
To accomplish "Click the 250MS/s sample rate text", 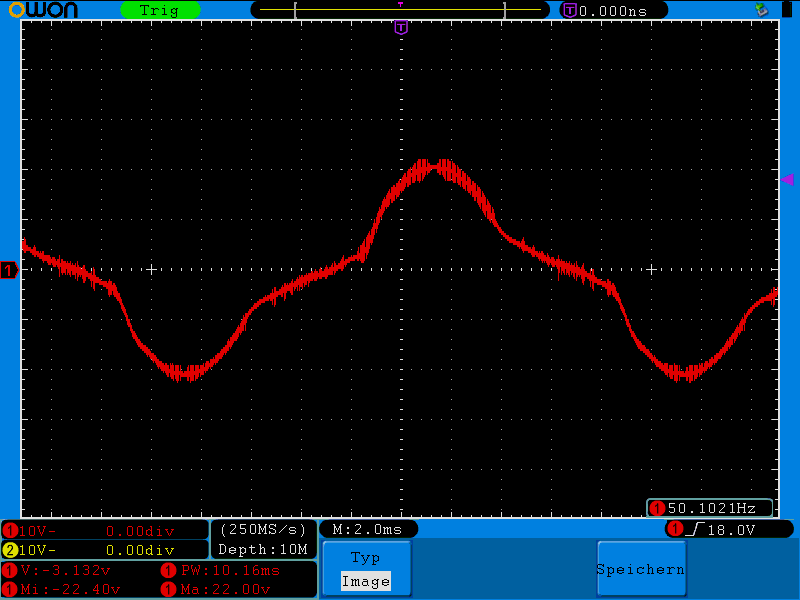I will pos(263,530).
